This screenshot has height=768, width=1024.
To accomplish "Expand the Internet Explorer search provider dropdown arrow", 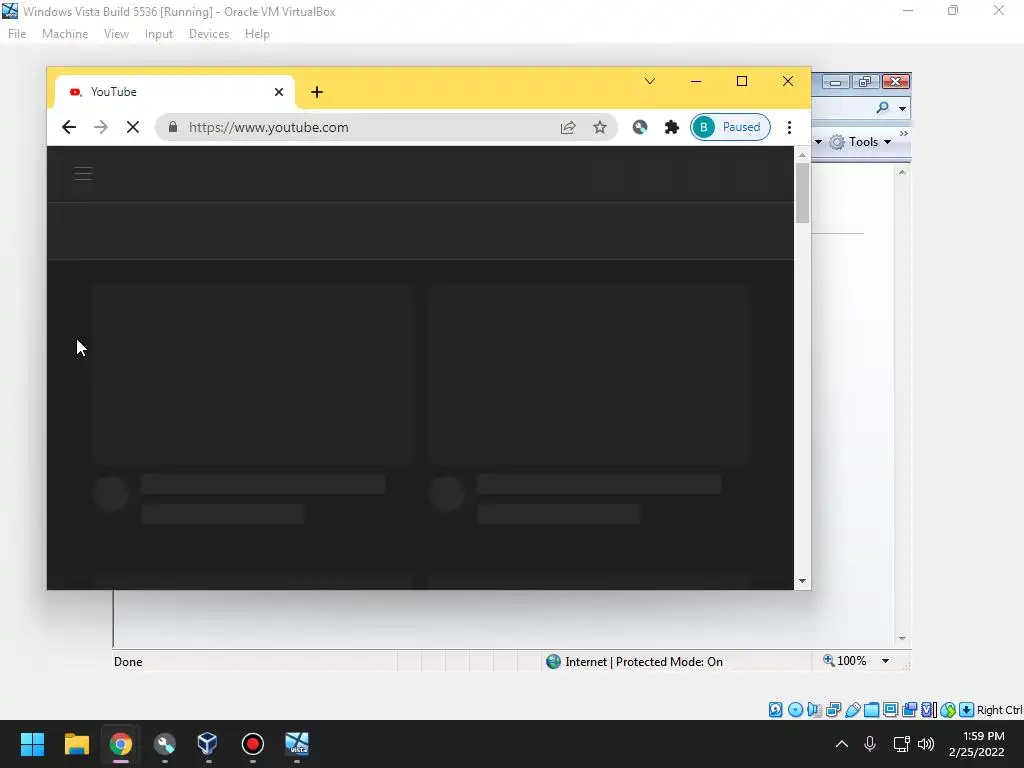I will [x=902, y=108].
